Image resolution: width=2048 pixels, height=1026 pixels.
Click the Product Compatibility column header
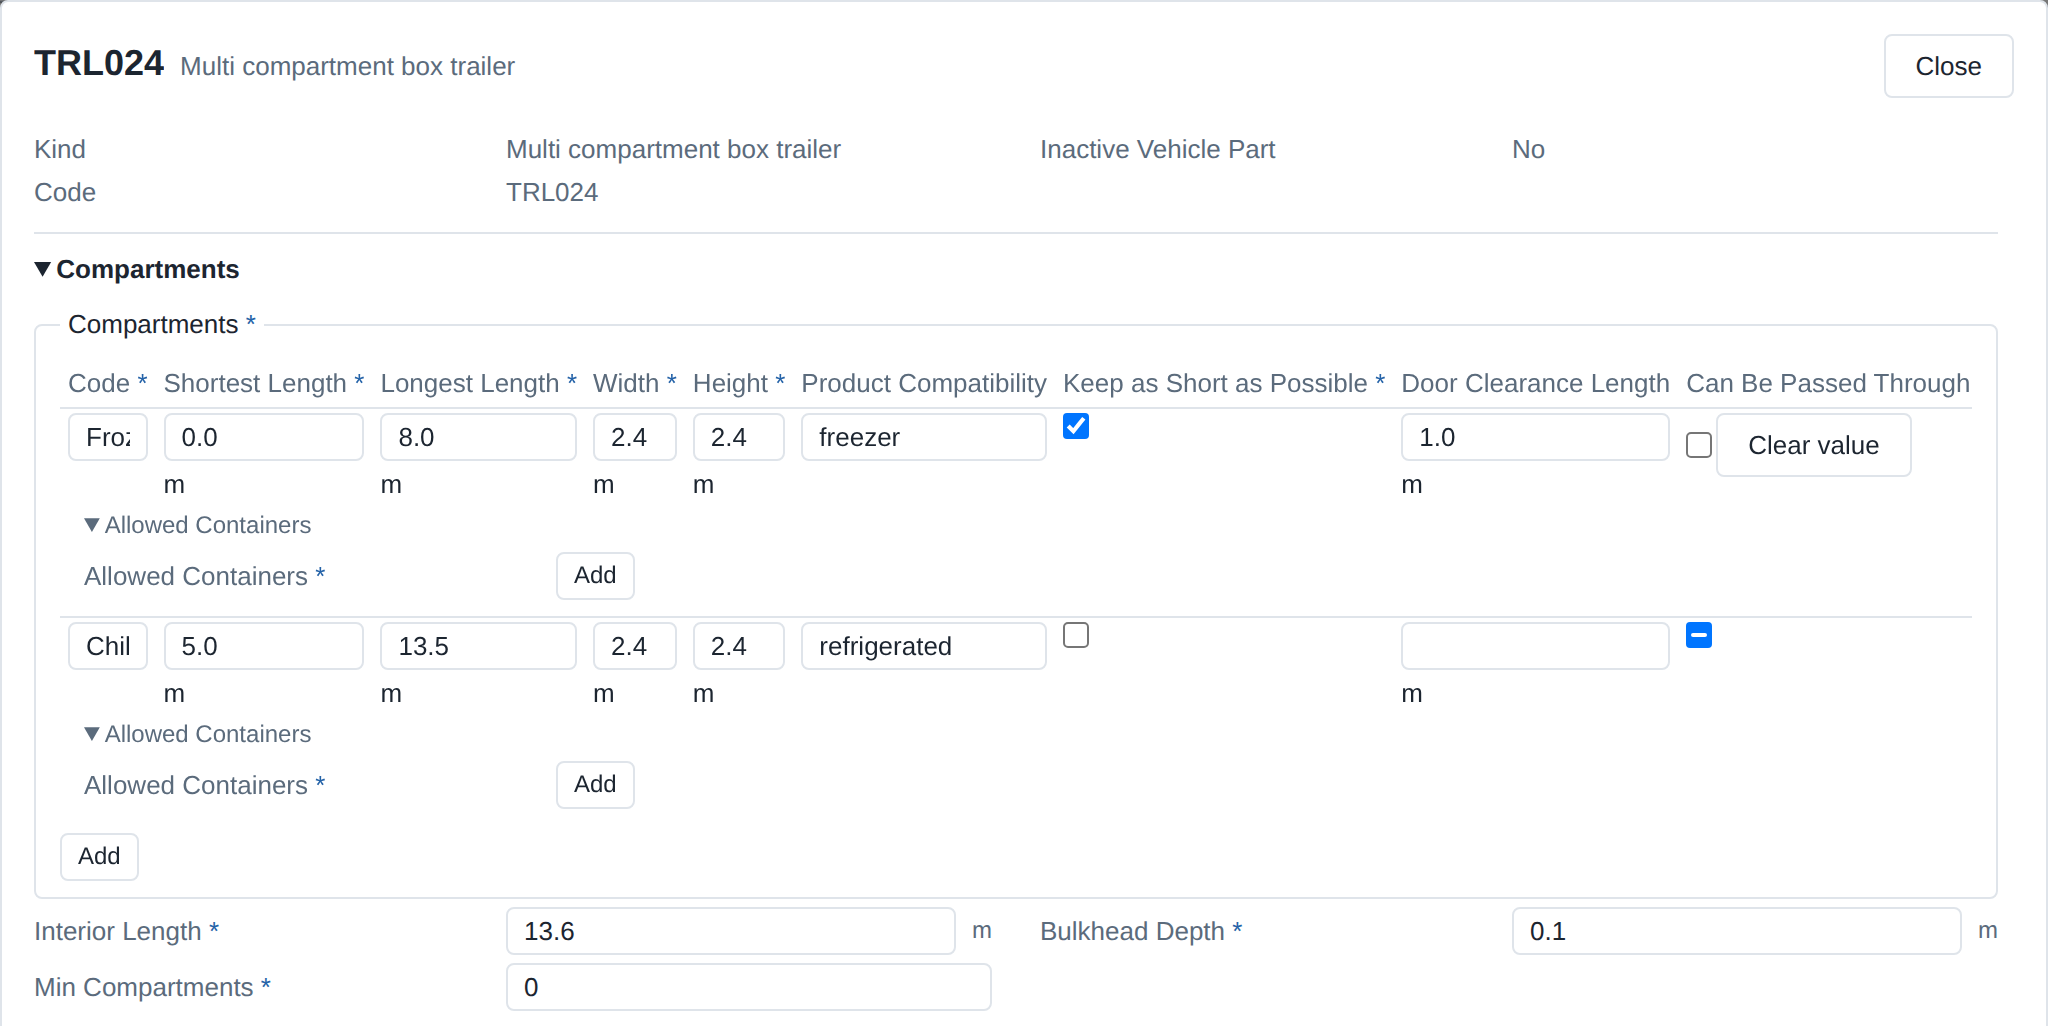click(924, 383)
